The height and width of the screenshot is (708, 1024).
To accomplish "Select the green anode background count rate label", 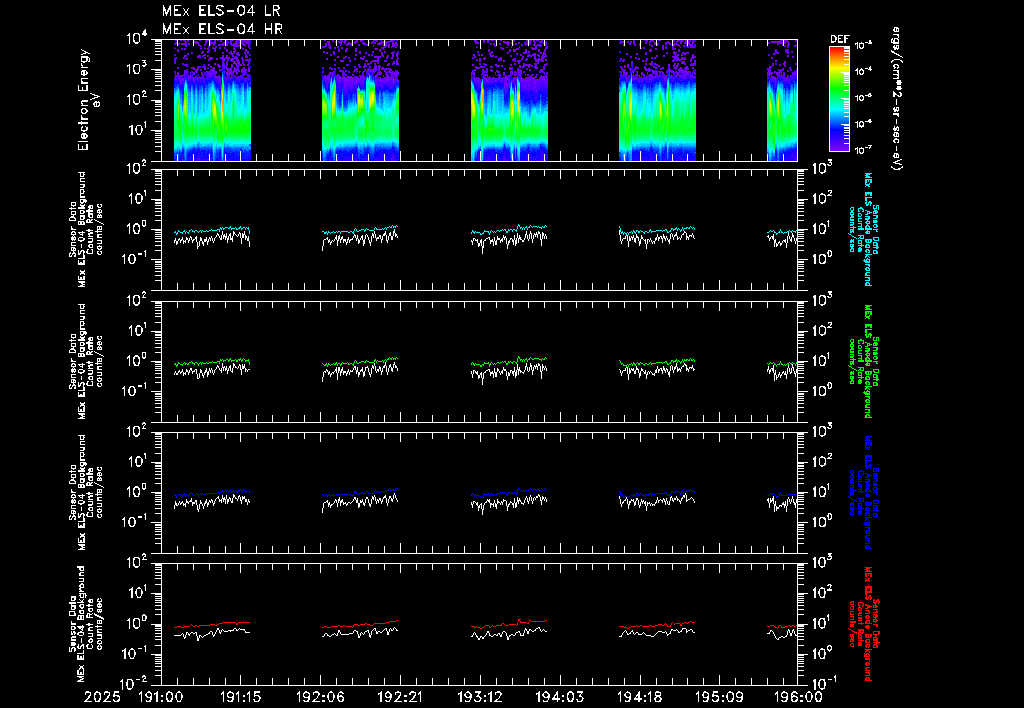I will pyautogui.click(x=863, y=361).
